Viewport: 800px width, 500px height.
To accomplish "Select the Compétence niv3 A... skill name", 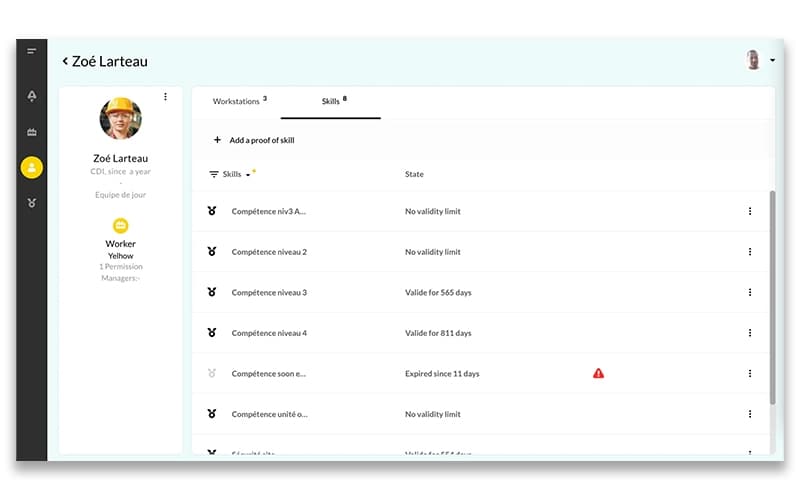I will pyautogui.click(x=269, y=211).
